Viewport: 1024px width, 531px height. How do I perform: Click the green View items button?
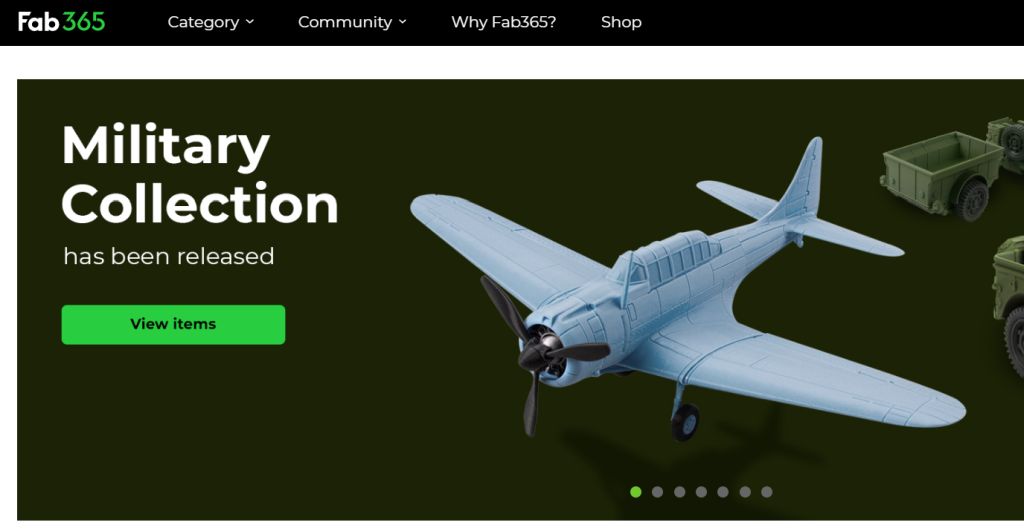pos(173,325)
